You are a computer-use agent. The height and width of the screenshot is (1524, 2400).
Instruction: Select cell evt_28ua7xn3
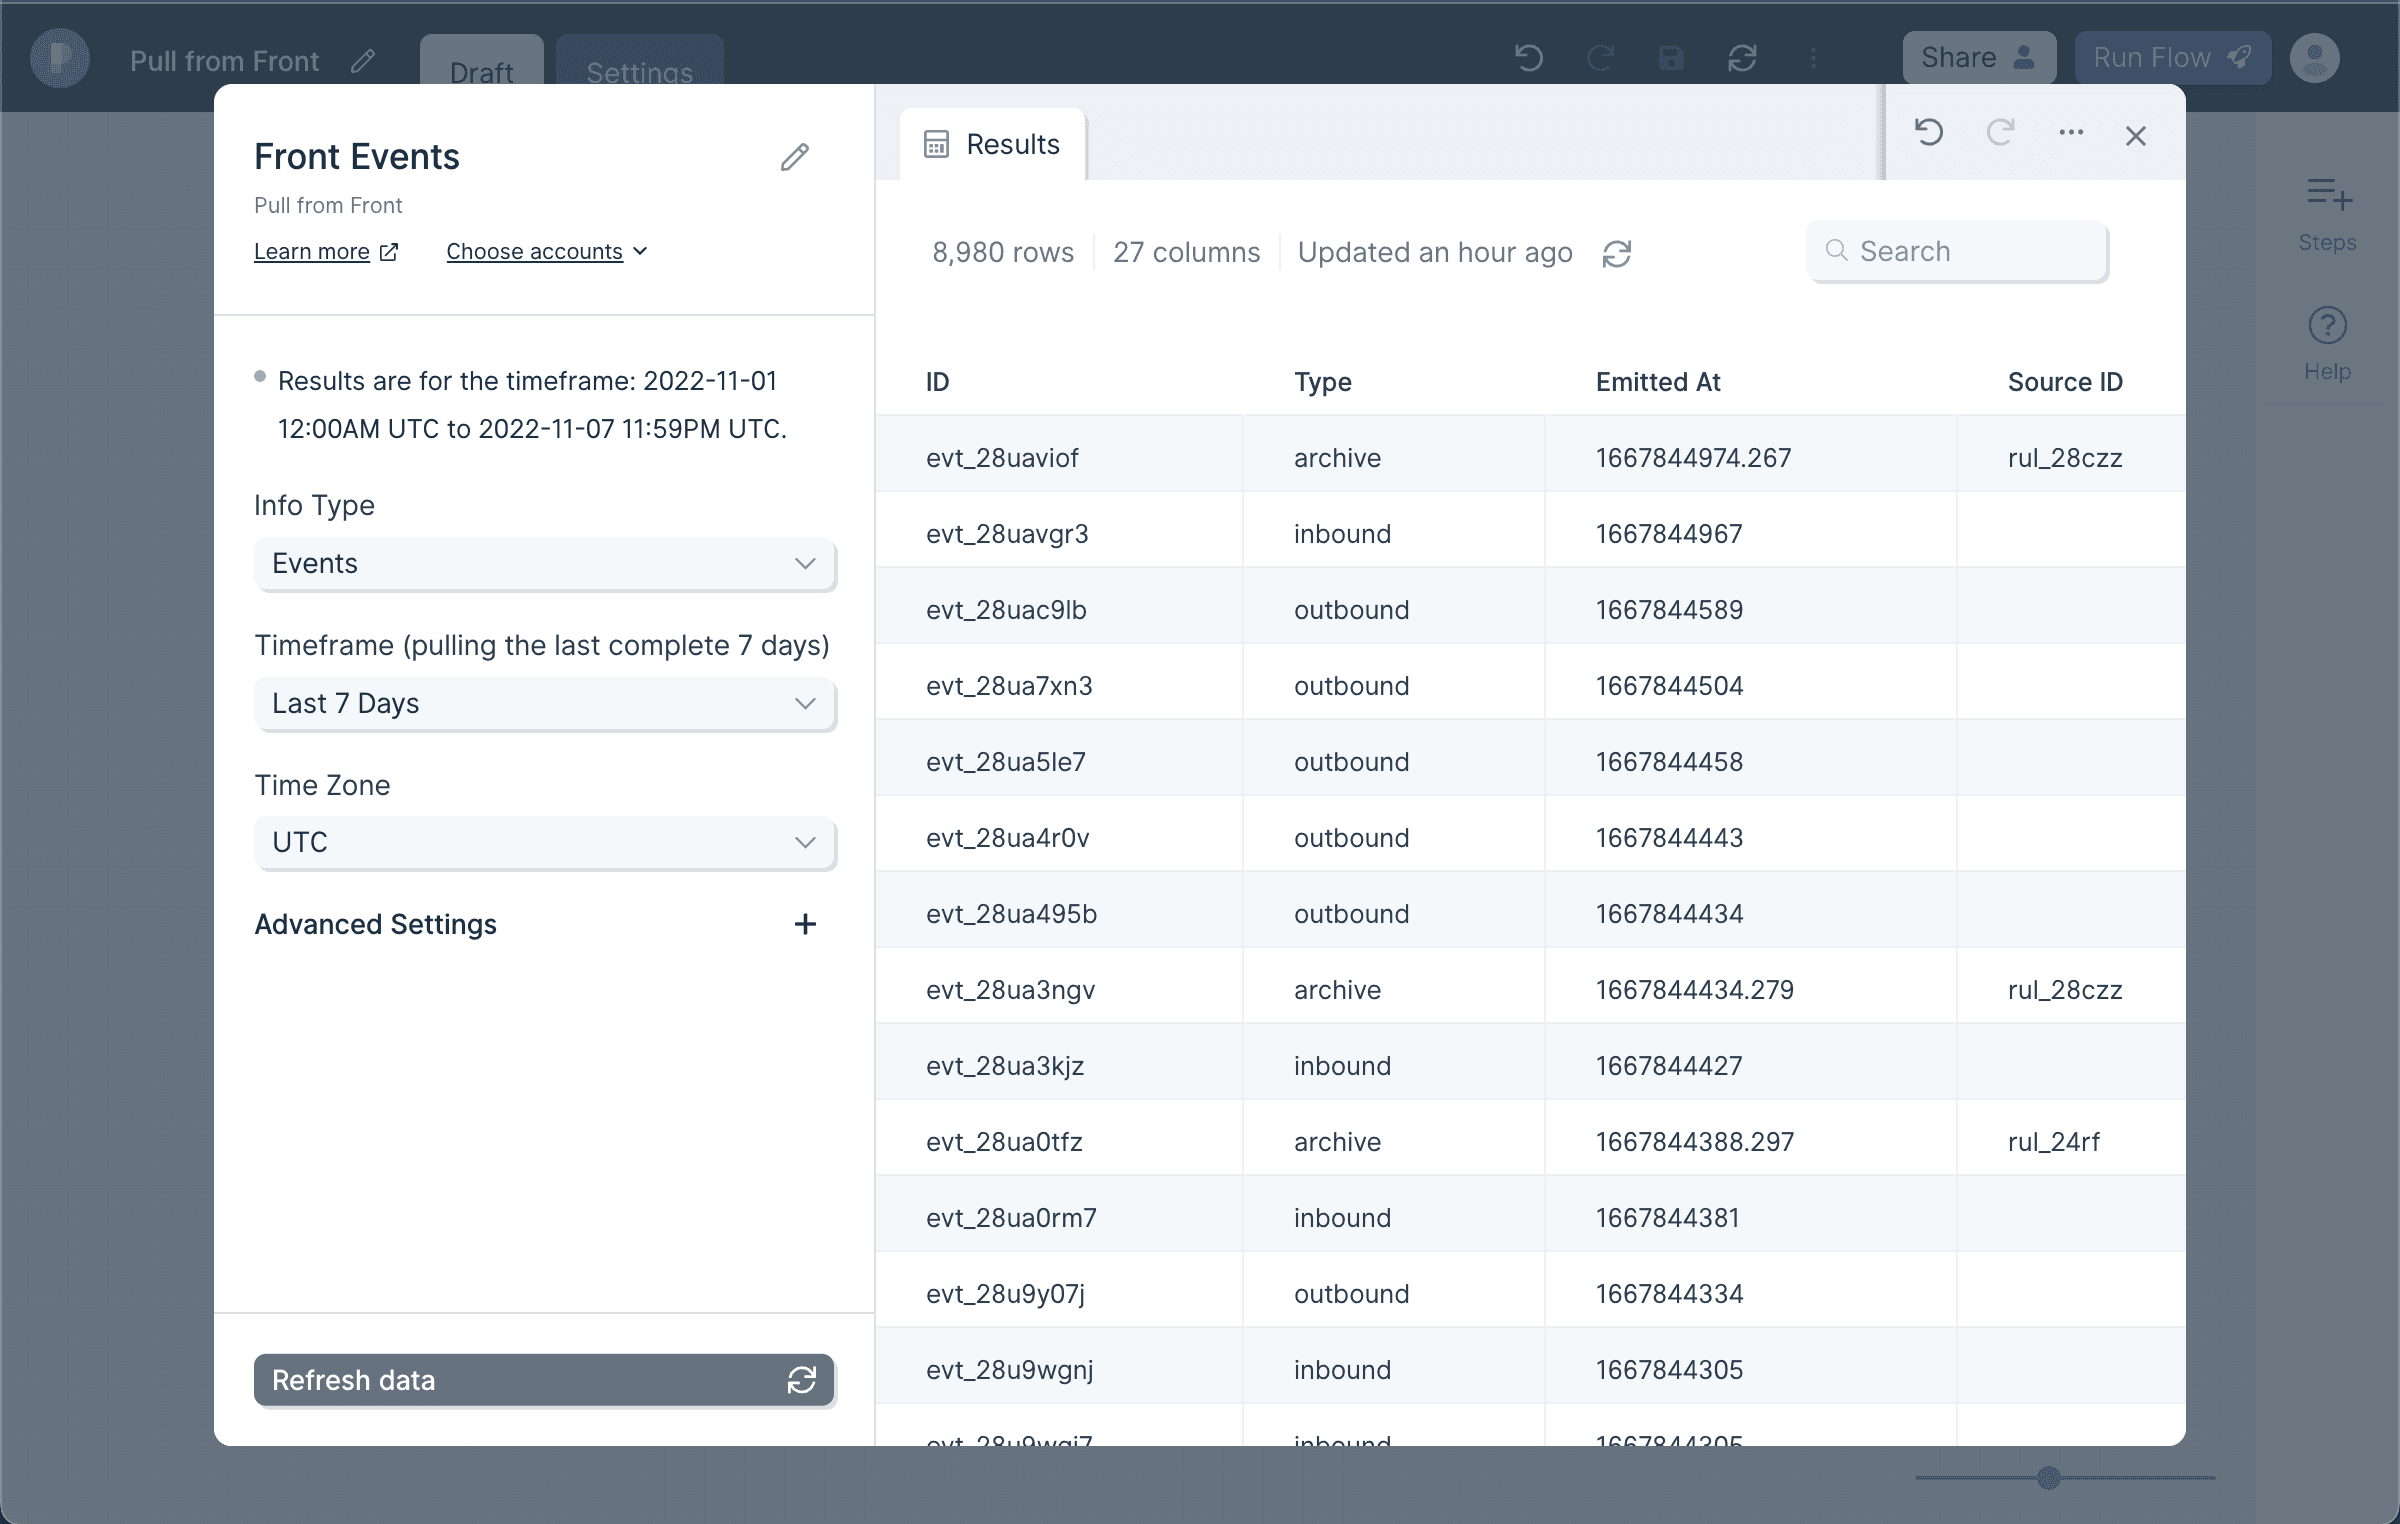point(1059,686)
